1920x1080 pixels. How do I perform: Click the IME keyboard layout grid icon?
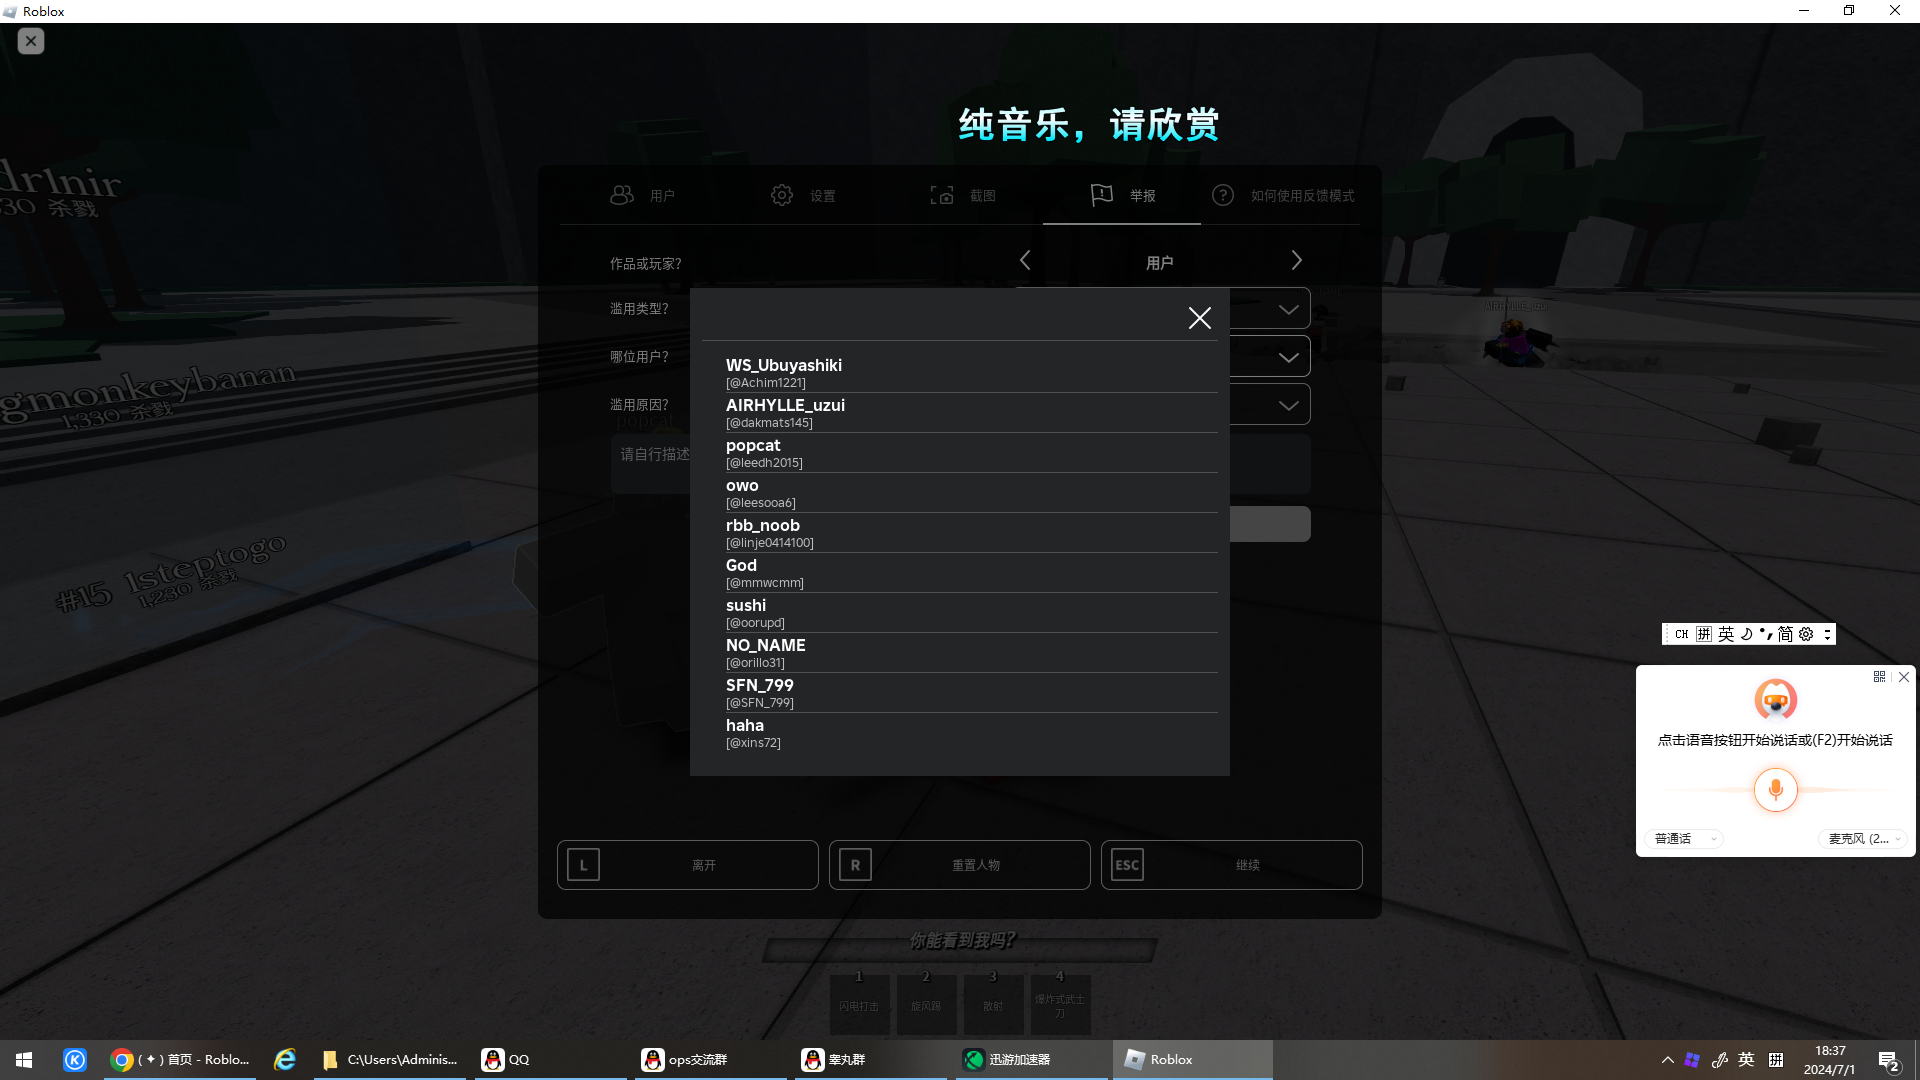coord(1704,634)
